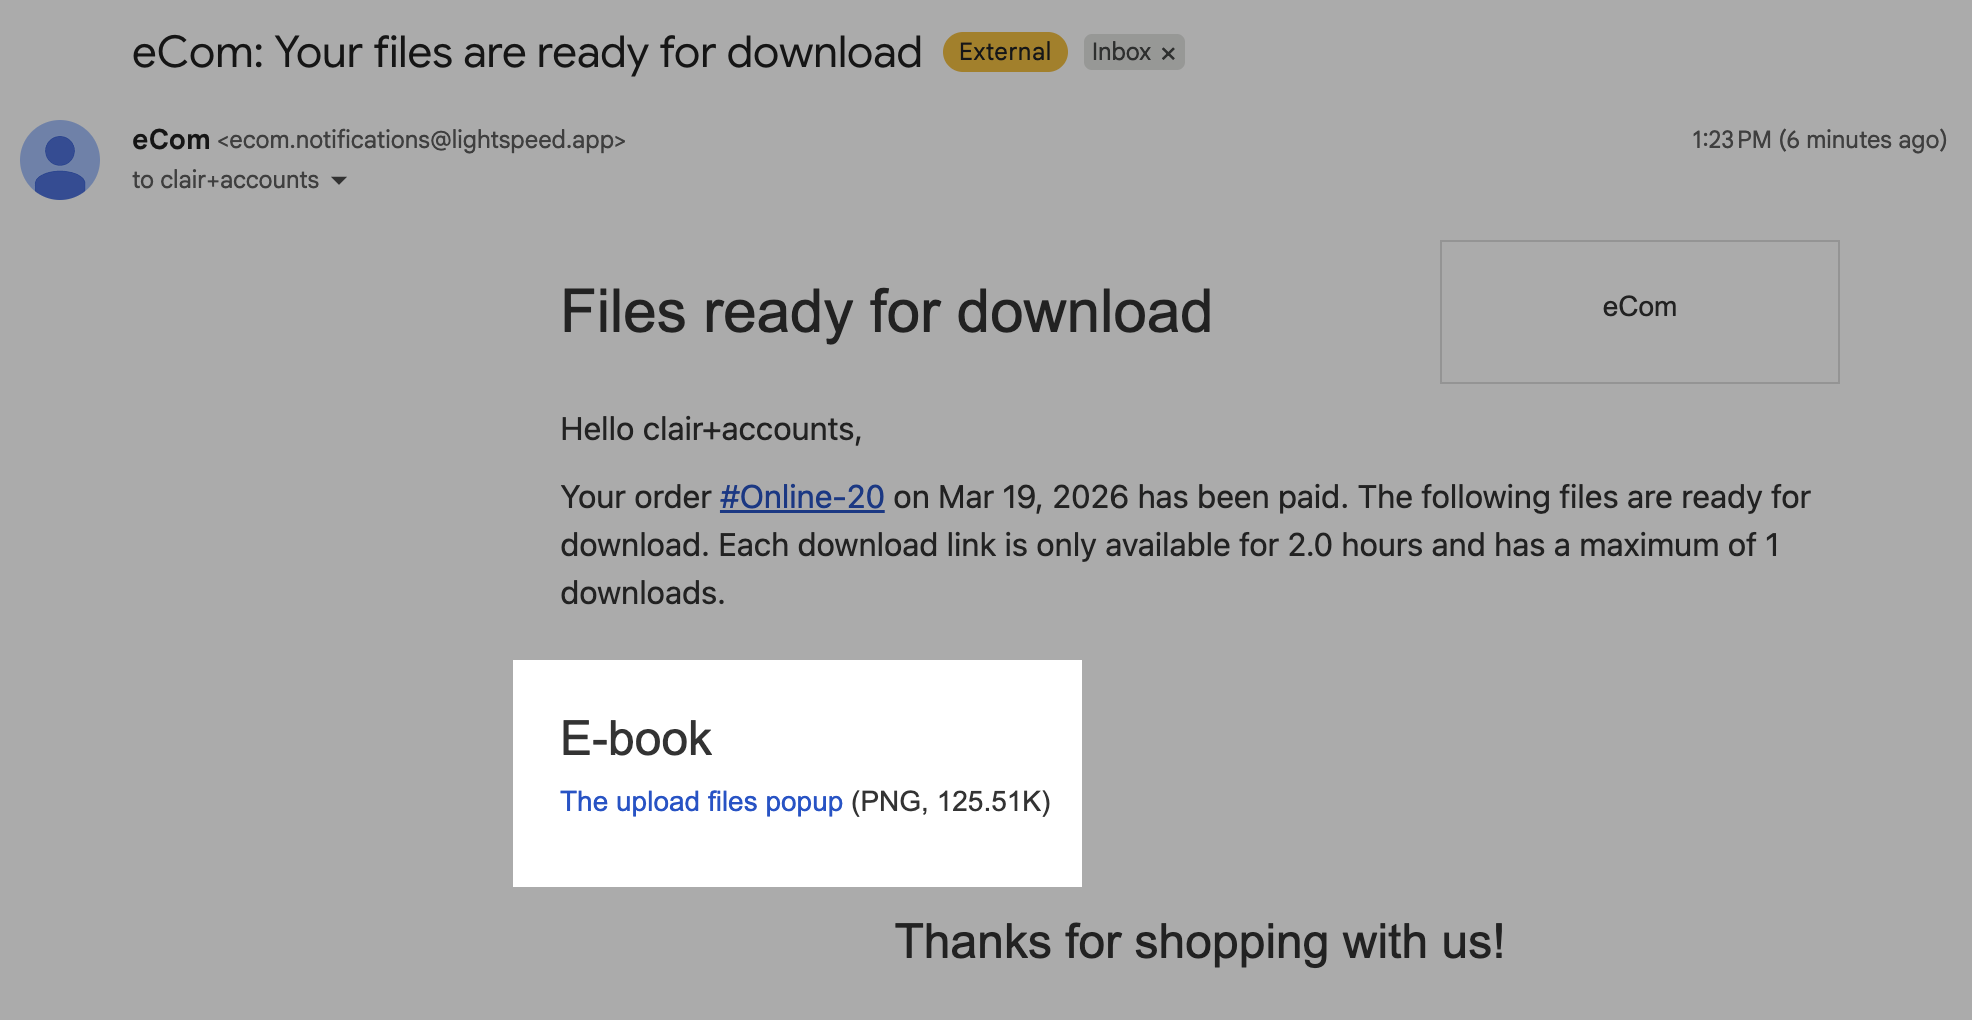Download The upload files popup file
Viewport: 1972px width, 1020px height.
701,801
